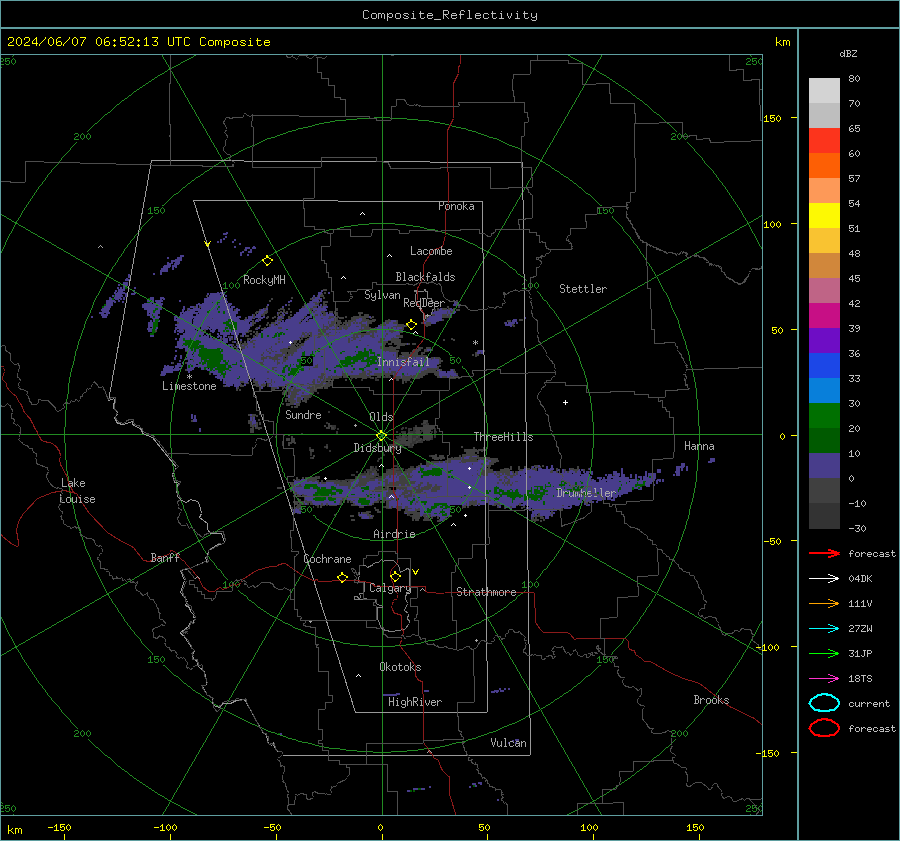Click the Ponoka town label
This screenshot has width=900, height=841.
(456, 206)
